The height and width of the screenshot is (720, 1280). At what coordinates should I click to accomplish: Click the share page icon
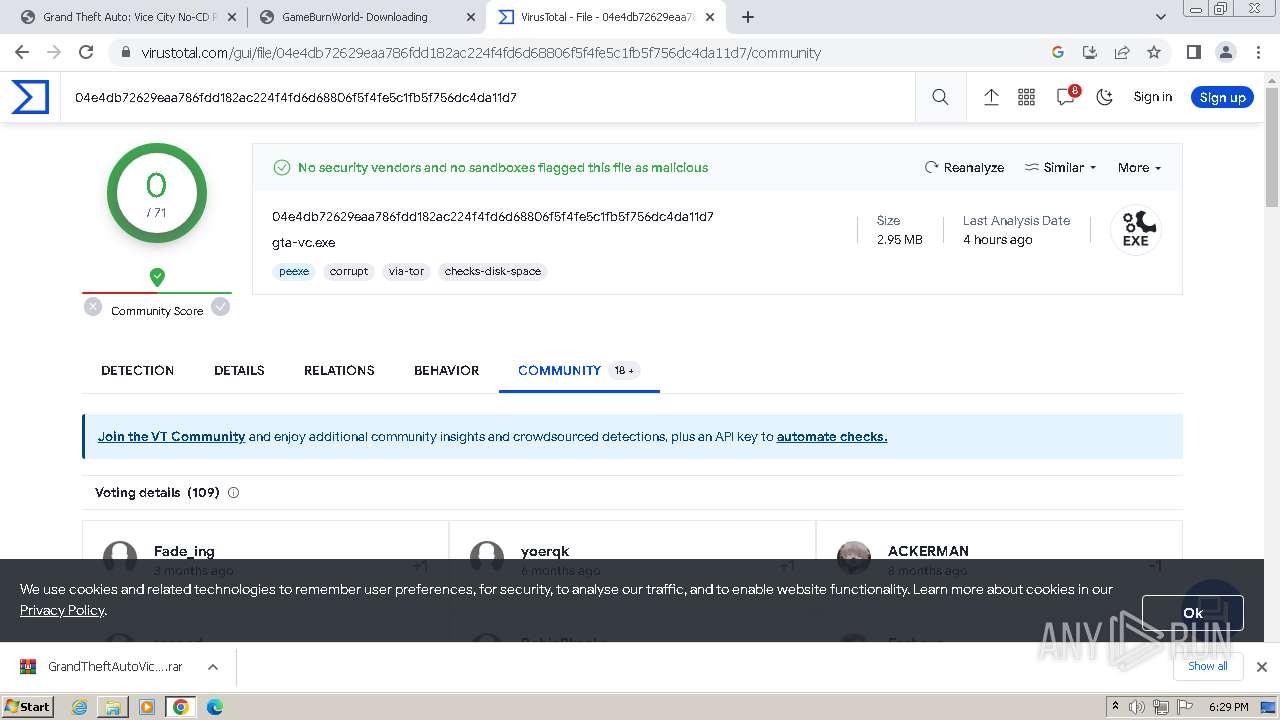tap(1122, 52)
